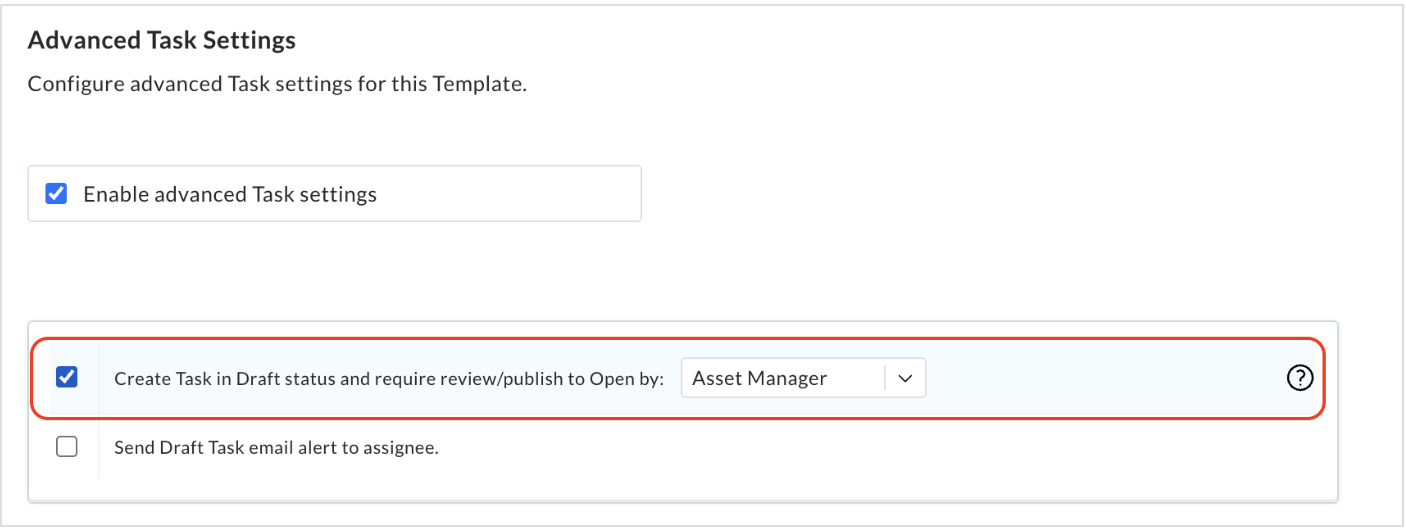The image size is (1406, 530).
Task: Disable the Enable advanced Task settings checkbox
Action: pos(57,194)
